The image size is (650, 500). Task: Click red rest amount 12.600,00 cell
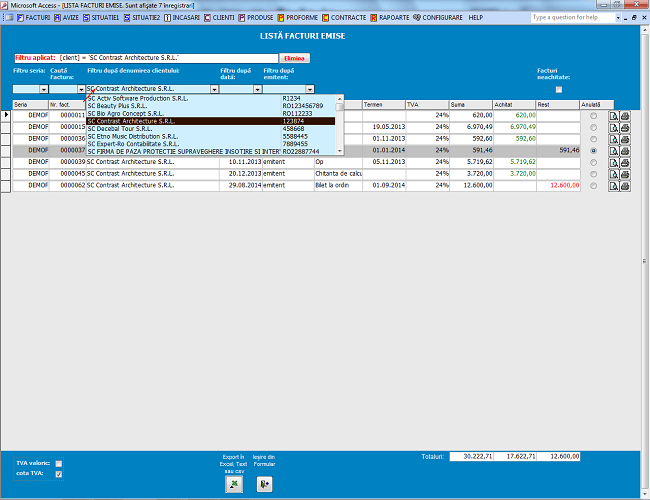pos(558,185)
